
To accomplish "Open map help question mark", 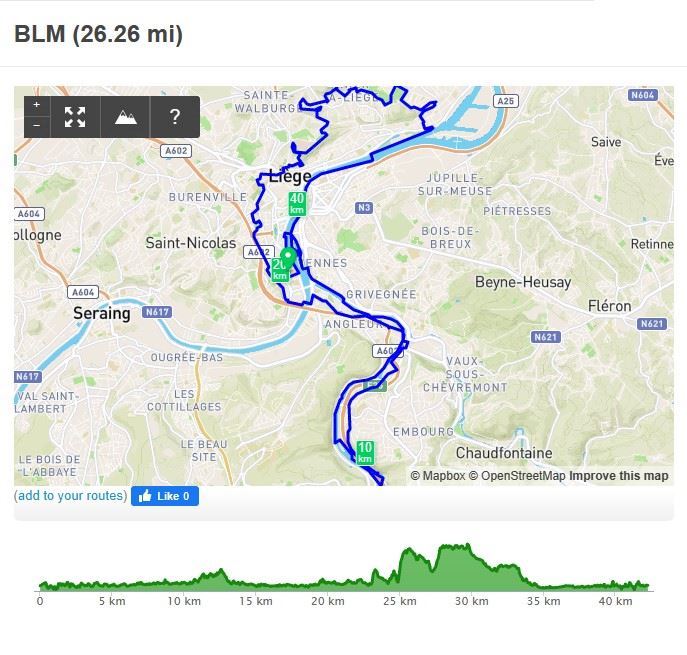I will 175,117.
